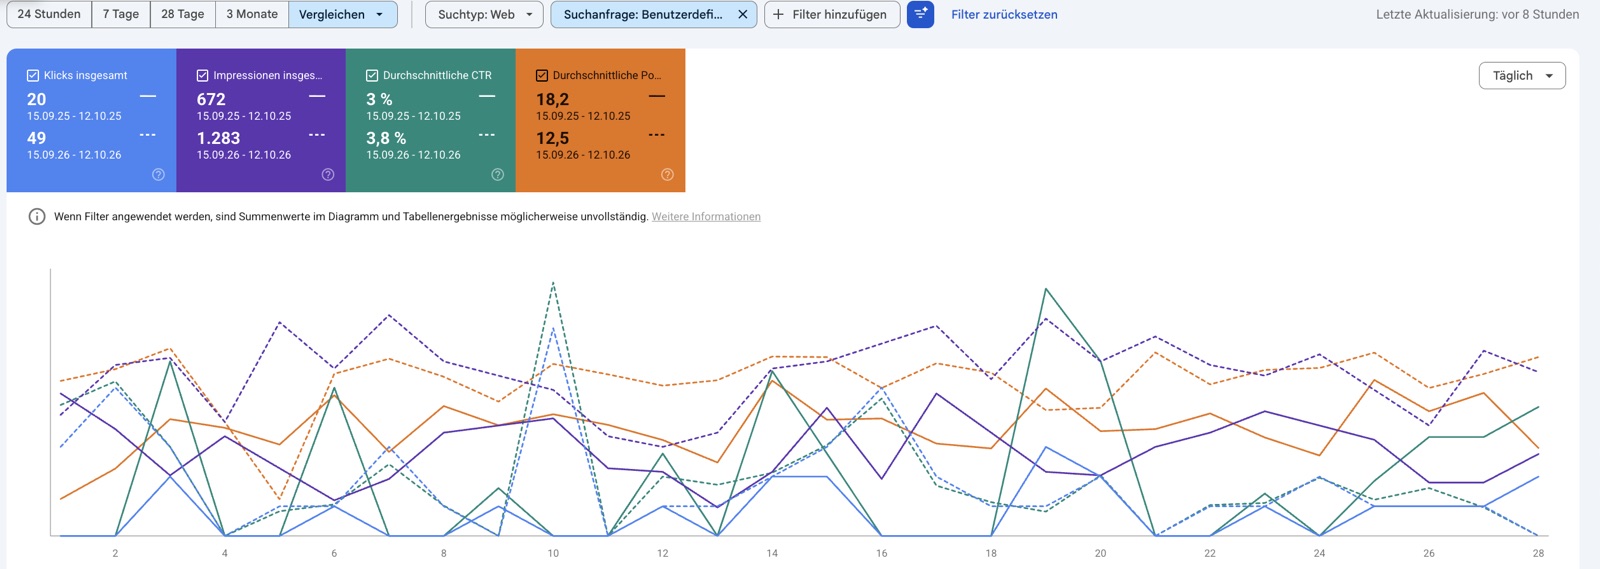1600x569 pixels.
Task: Click the Klicks comparison value 49
Action: pos(37,138)
